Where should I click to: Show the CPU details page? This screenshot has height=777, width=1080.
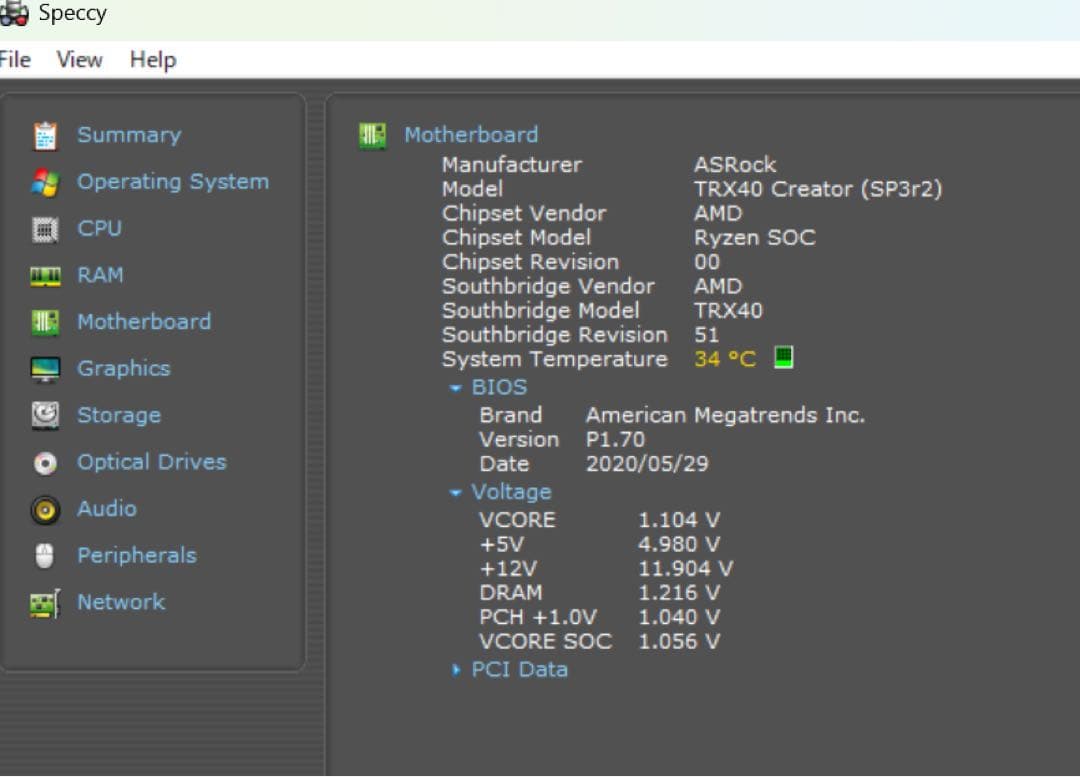click(x=99, y=228)
